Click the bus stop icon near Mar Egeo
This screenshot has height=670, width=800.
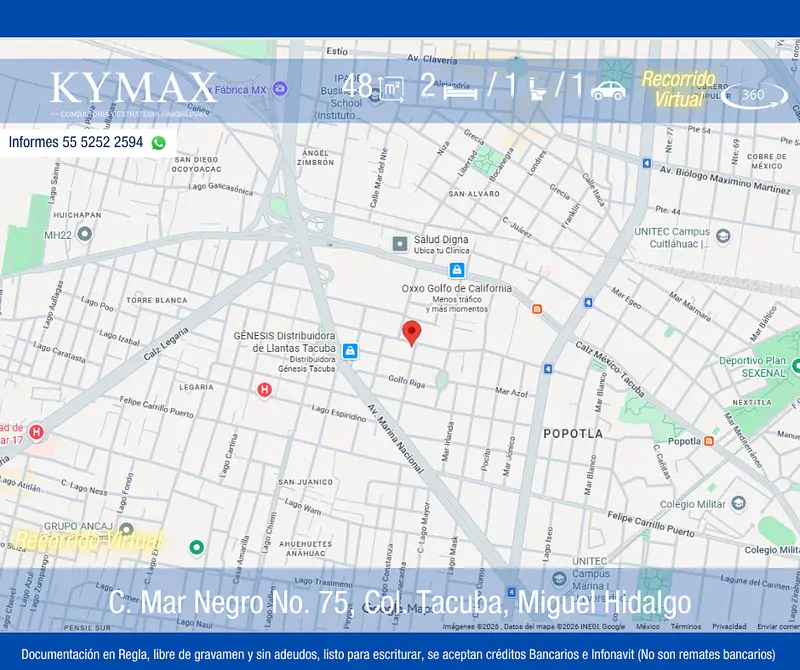pyautogui.click(x=588, y=303)
